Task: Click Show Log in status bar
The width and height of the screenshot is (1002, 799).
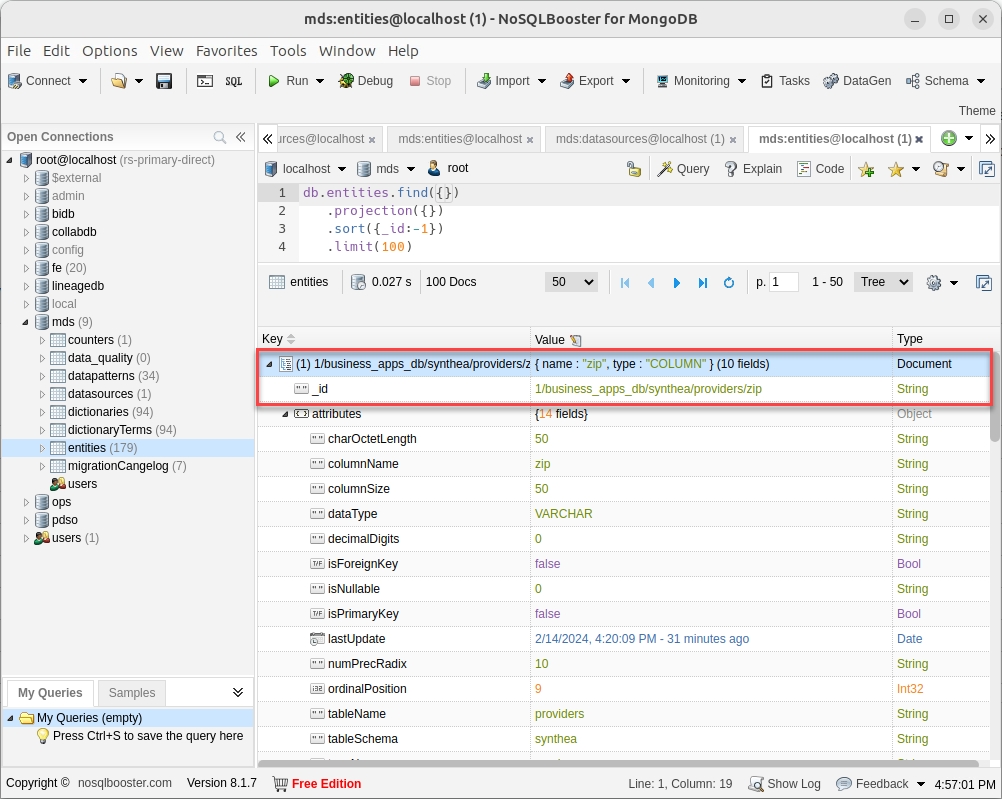Action: (785, 784)
